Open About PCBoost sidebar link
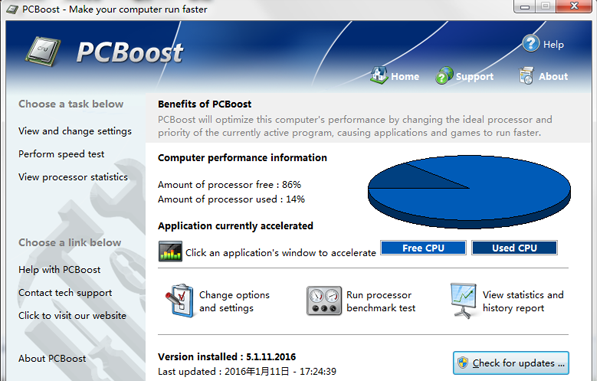The height and width of the screenshot is (381, 597). point(52,359)
